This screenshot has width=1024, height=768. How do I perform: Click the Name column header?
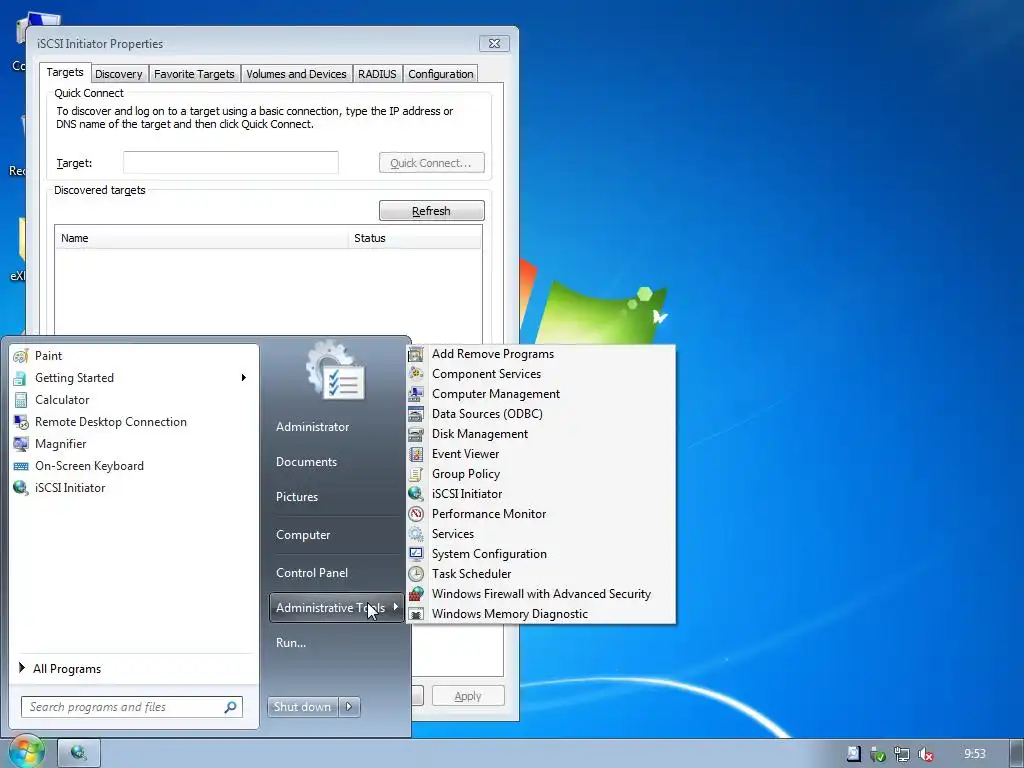(201, 238)
